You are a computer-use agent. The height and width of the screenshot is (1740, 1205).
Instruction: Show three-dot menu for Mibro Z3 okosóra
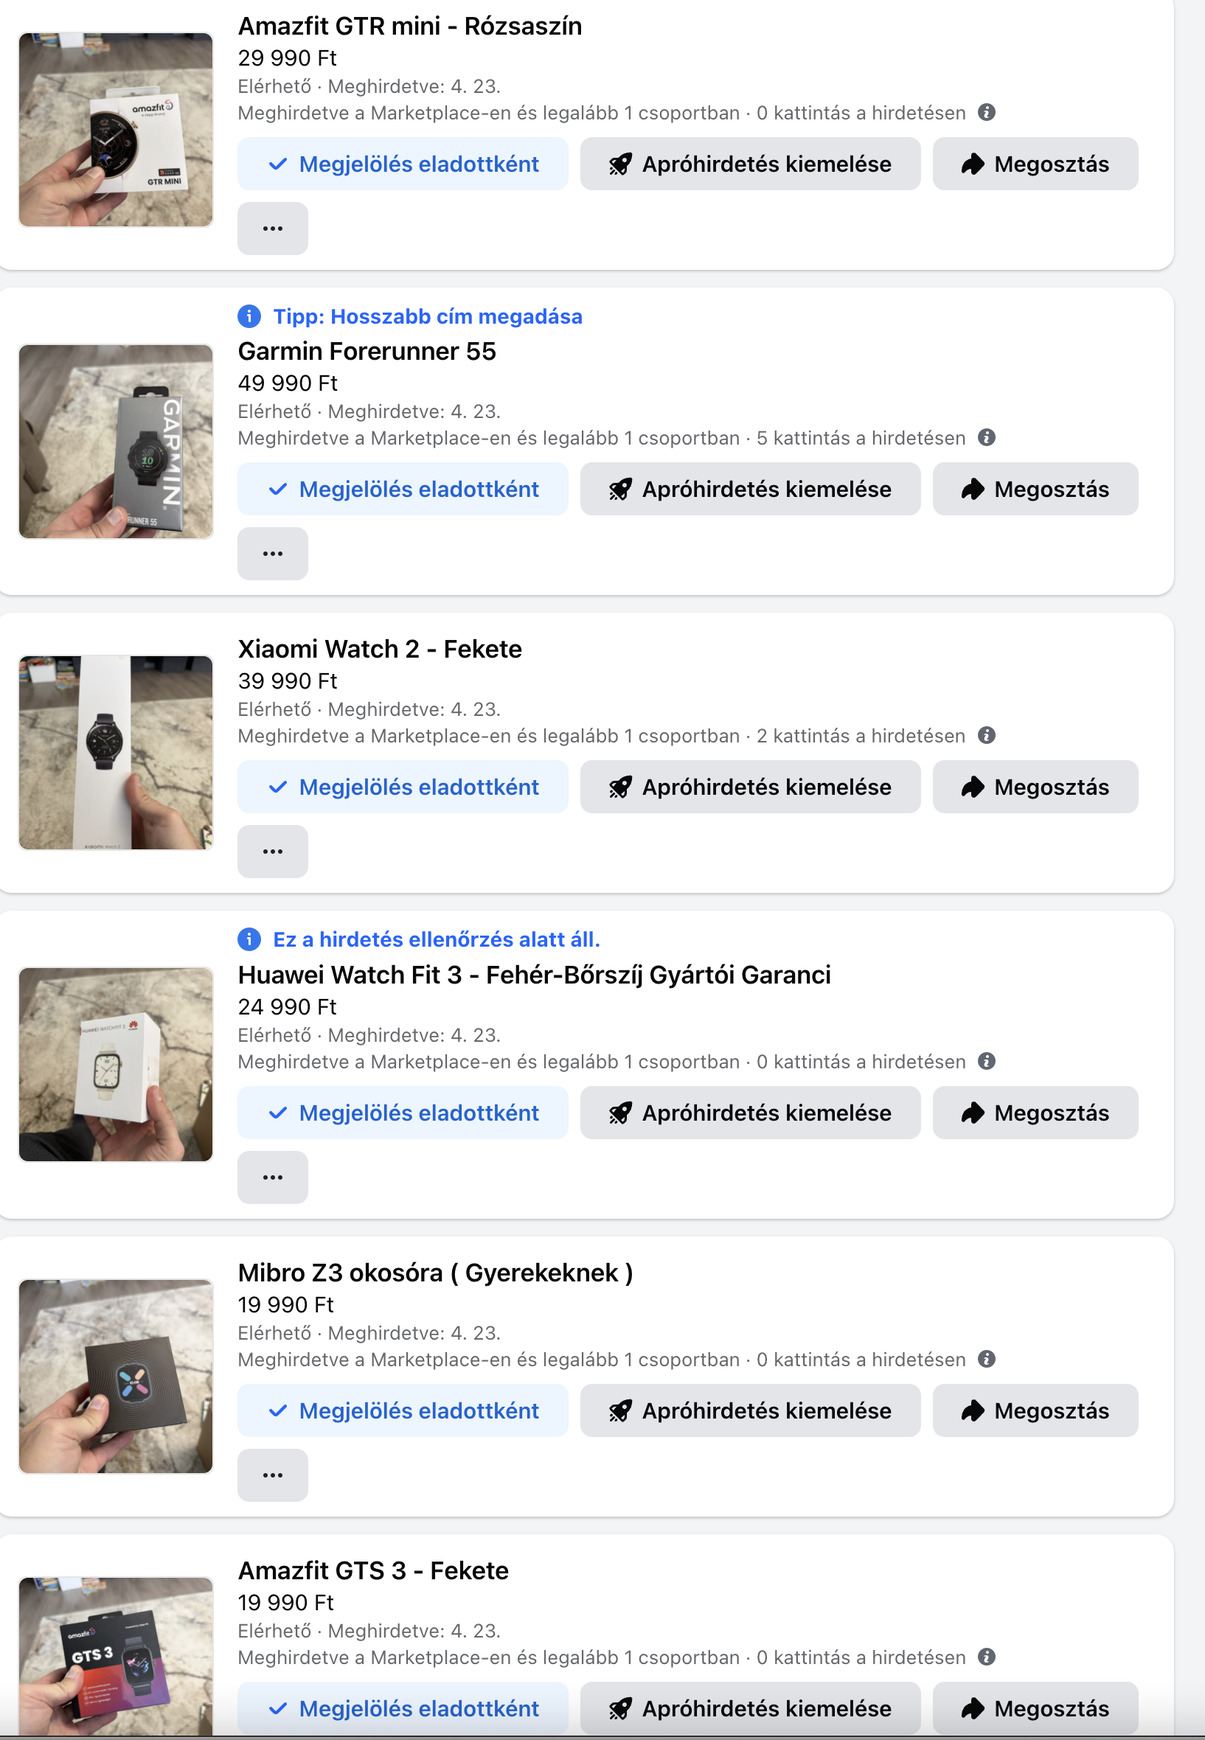272,1476
